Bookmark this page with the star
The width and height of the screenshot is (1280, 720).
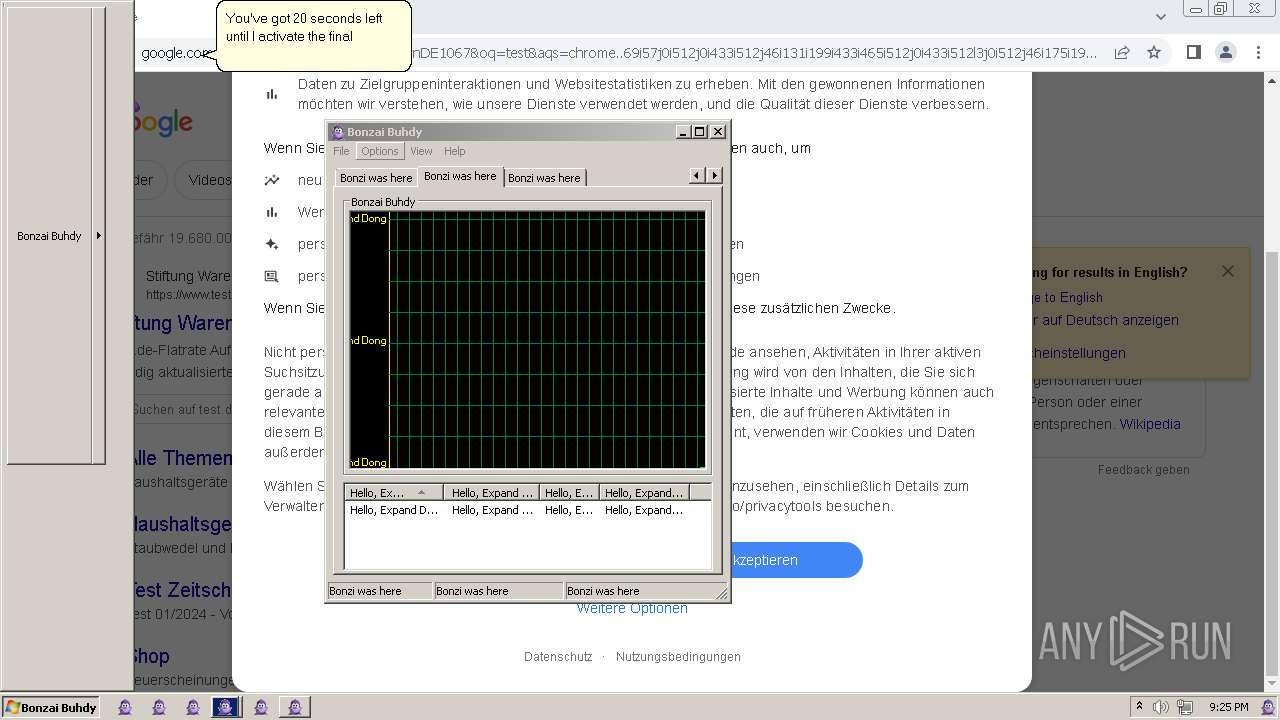[x=1154, y=52]
